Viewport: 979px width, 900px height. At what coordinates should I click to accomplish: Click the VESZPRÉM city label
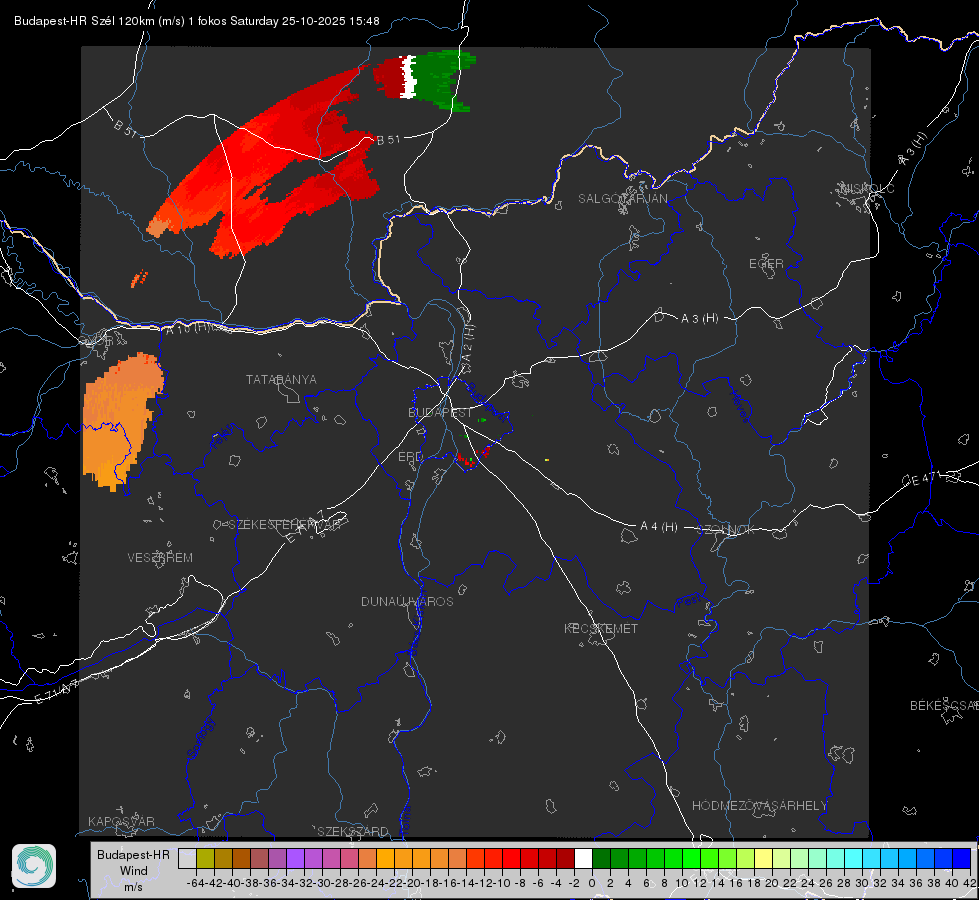[160, 558]
